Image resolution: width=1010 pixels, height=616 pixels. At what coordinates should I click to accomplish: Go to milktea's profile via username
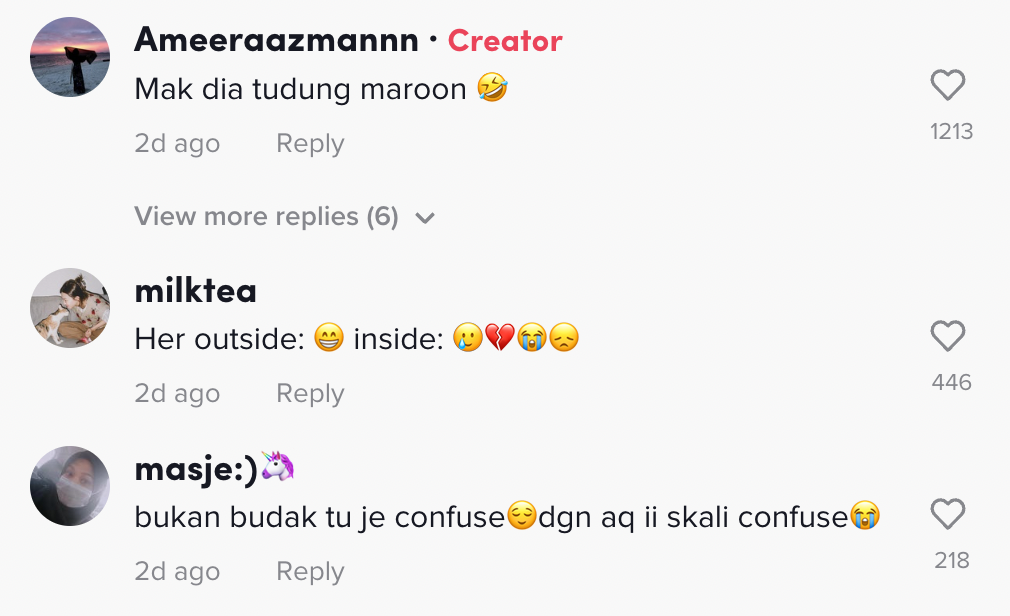click(196, 291)
